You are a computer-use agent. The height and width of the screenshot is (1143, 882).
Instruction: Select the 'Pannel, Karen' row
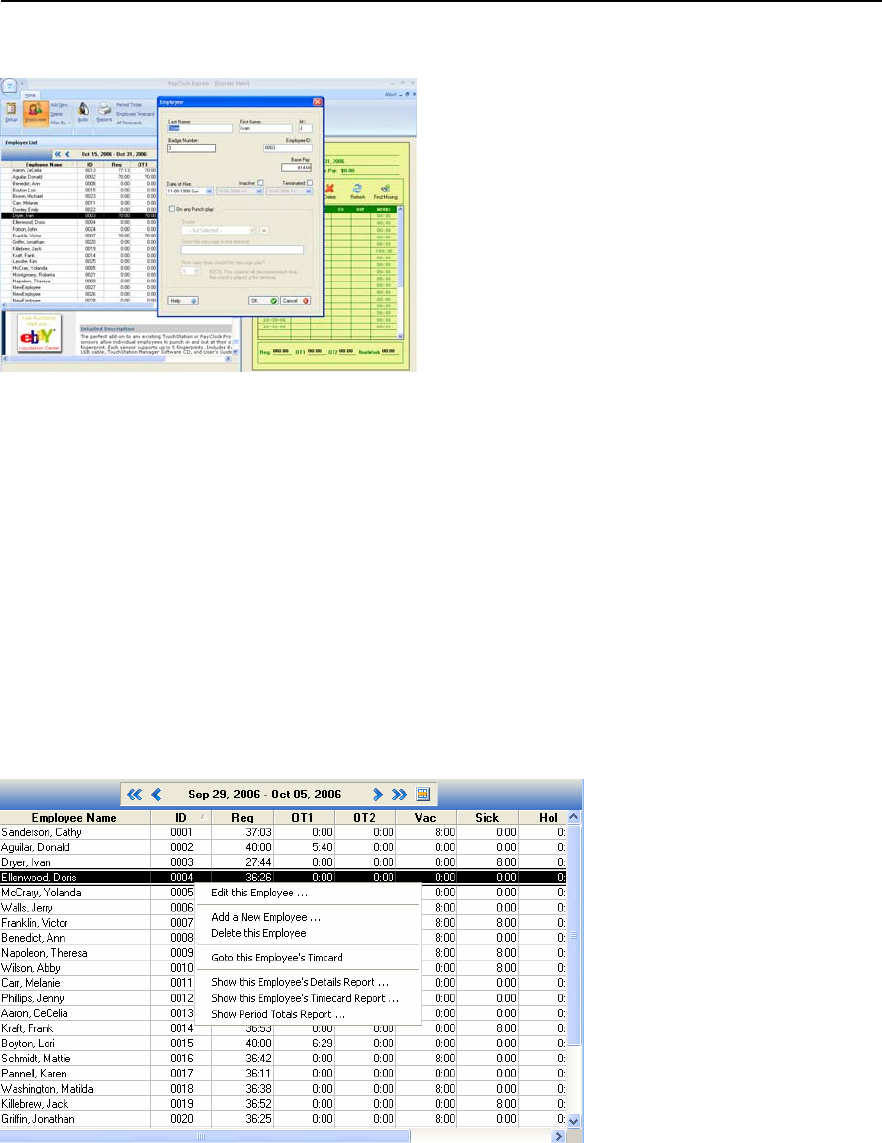click(283, 1074)
